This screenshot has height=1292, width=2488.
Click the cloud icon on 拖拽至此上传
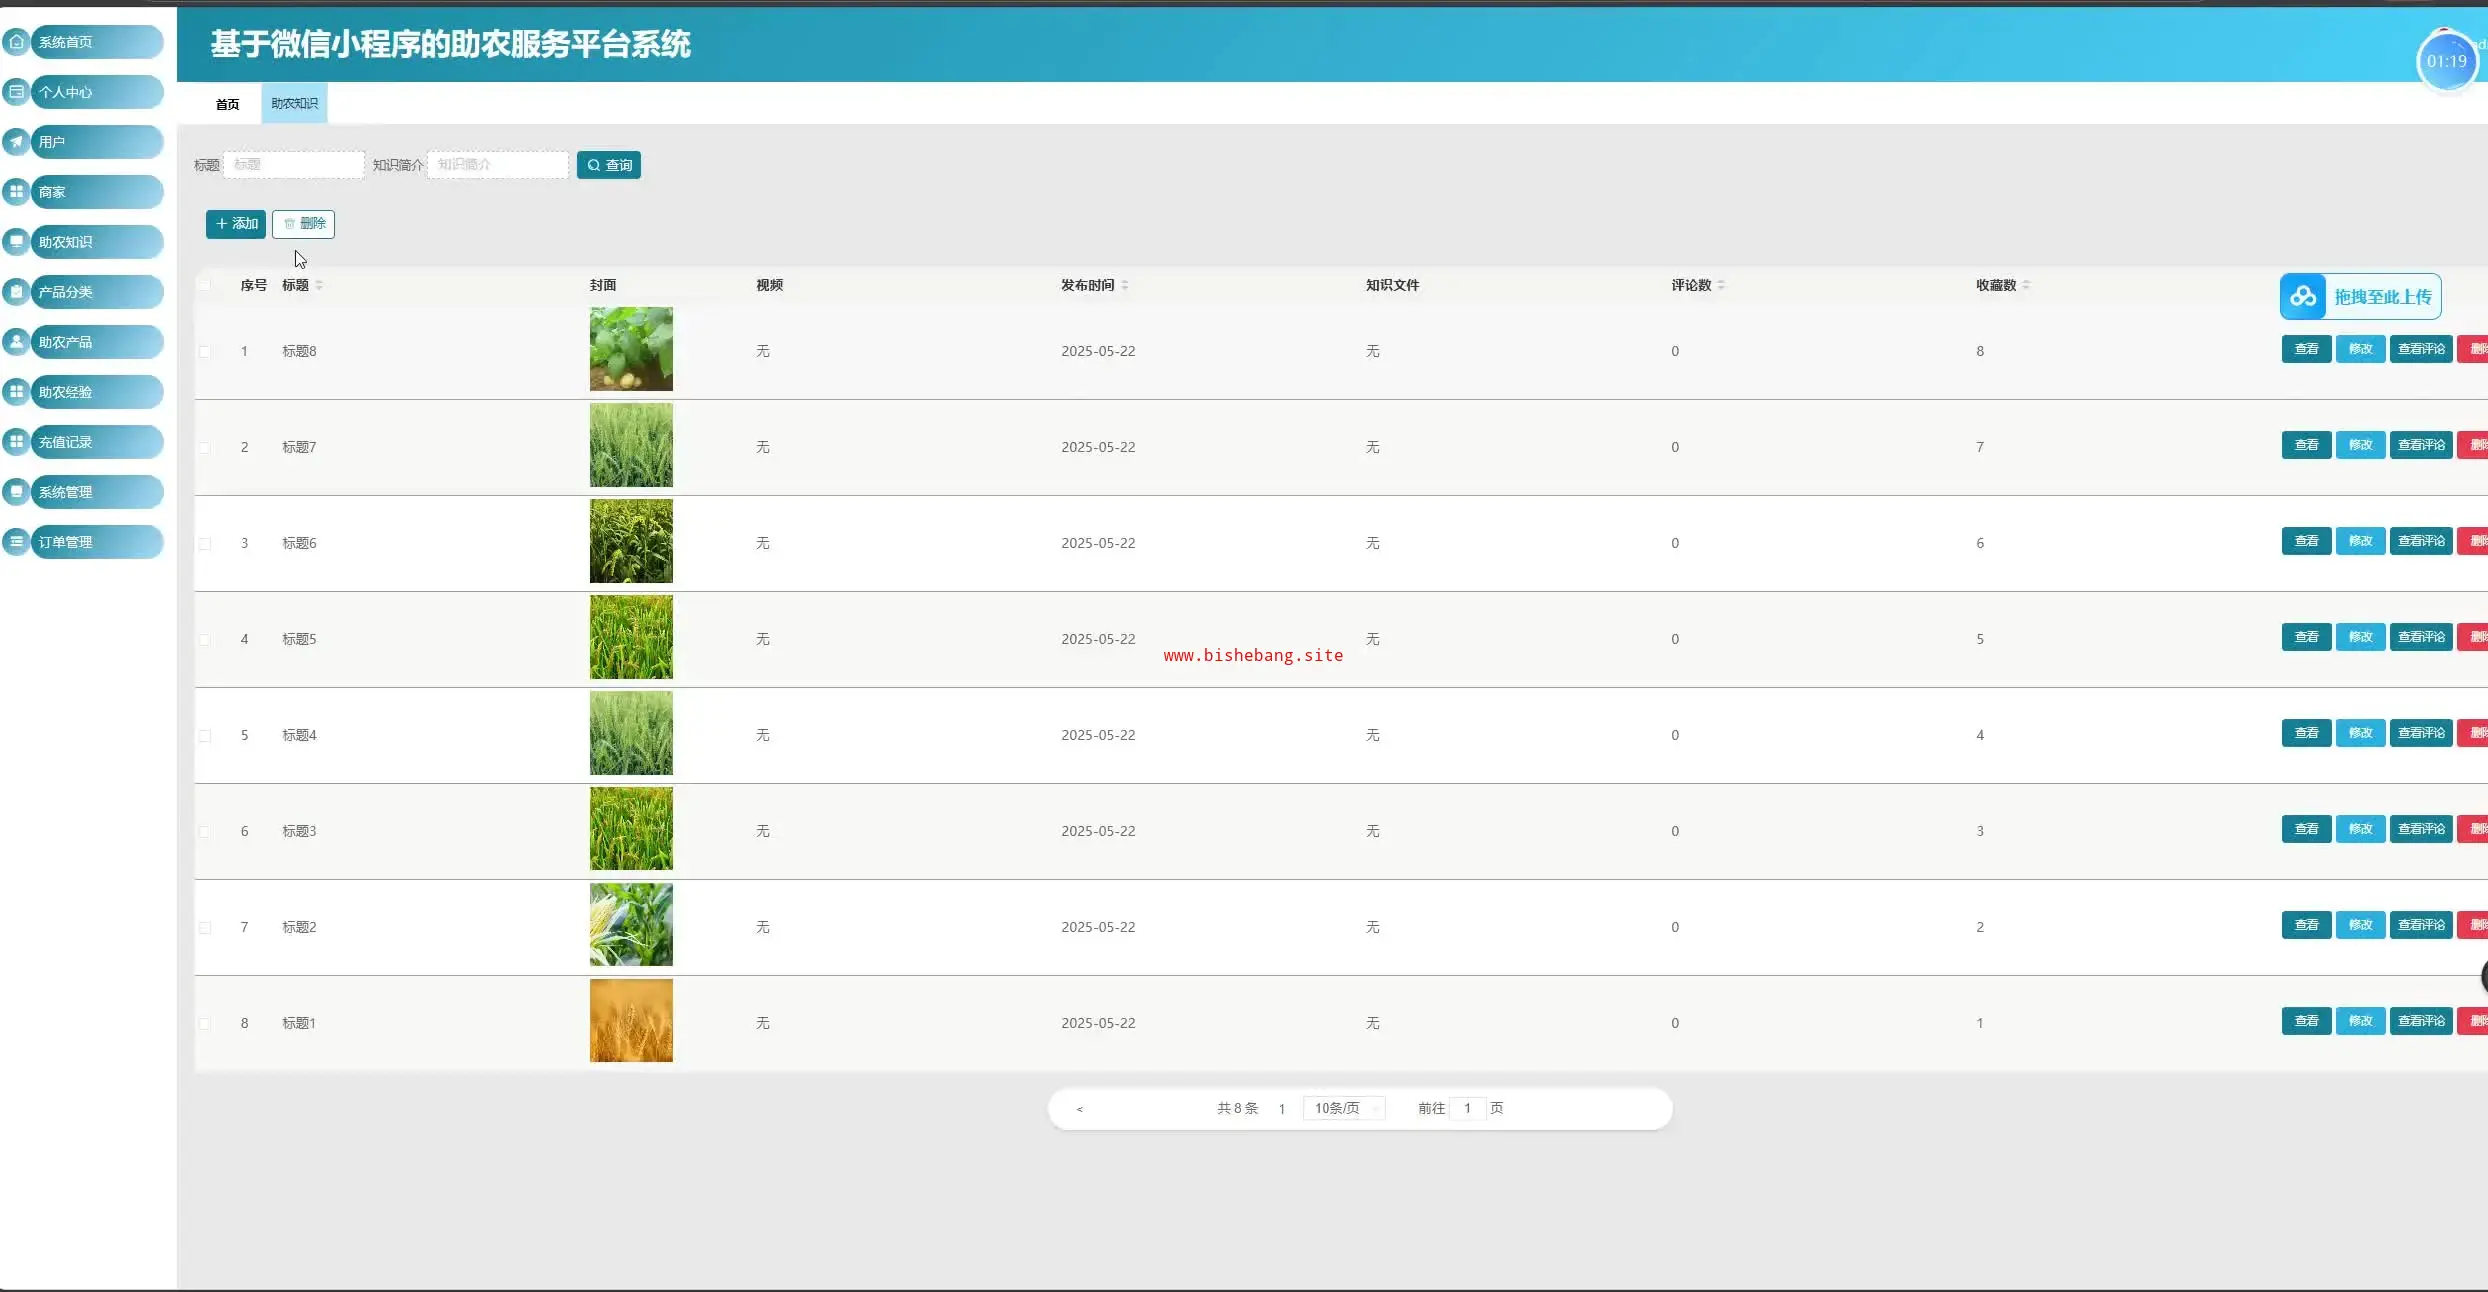click(2303, 296)
